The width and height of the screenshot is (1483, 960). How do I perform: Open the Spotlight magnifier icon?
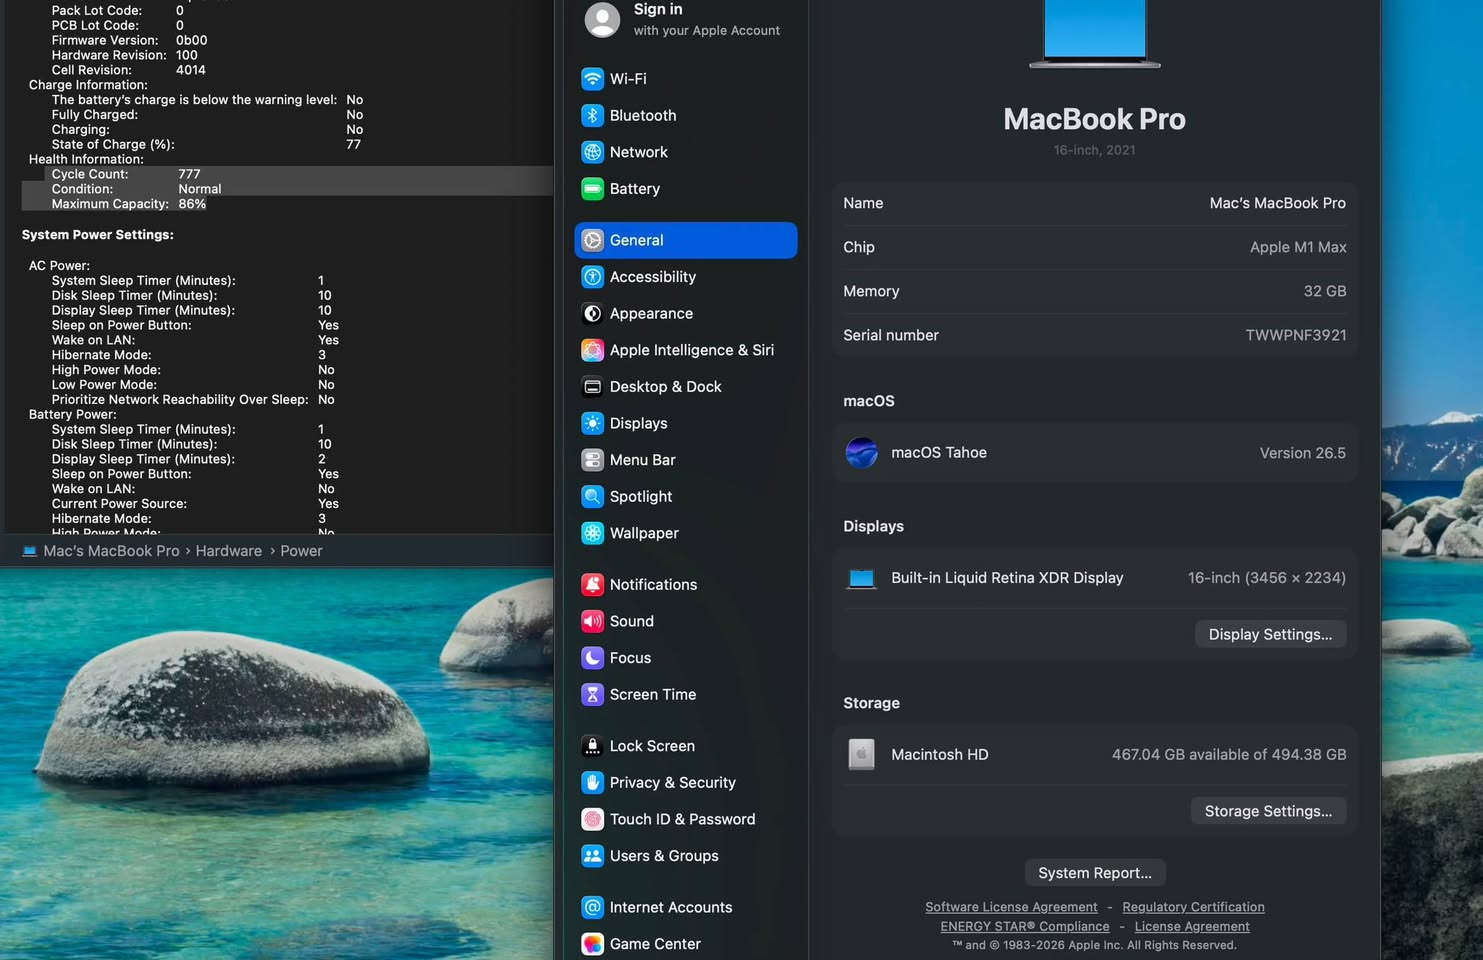(592, 496)
